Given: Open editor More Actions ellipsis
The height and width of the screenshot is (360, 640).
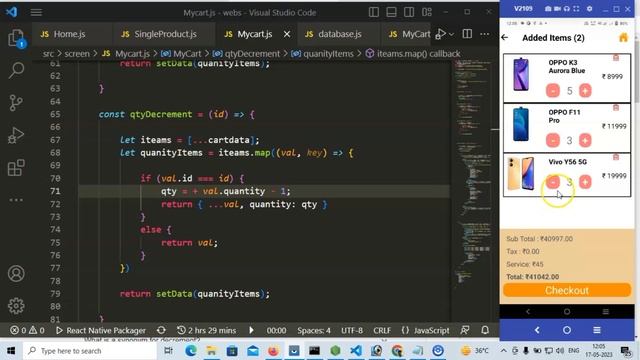Looking at the screenshot, I should pyautogui.click(x=484, y=34).
